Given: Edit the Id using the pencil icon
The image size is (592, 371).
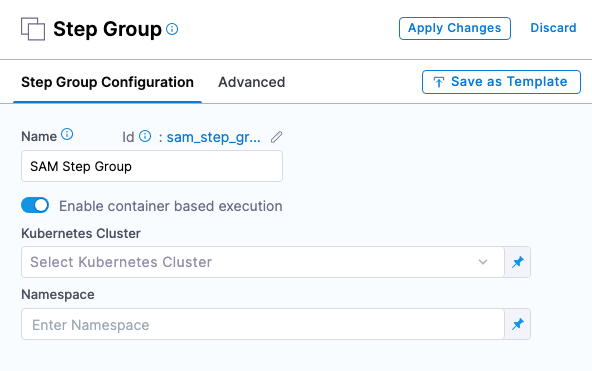Looking at the screenshot, I should pyautogui.click(x=276, y=137).
